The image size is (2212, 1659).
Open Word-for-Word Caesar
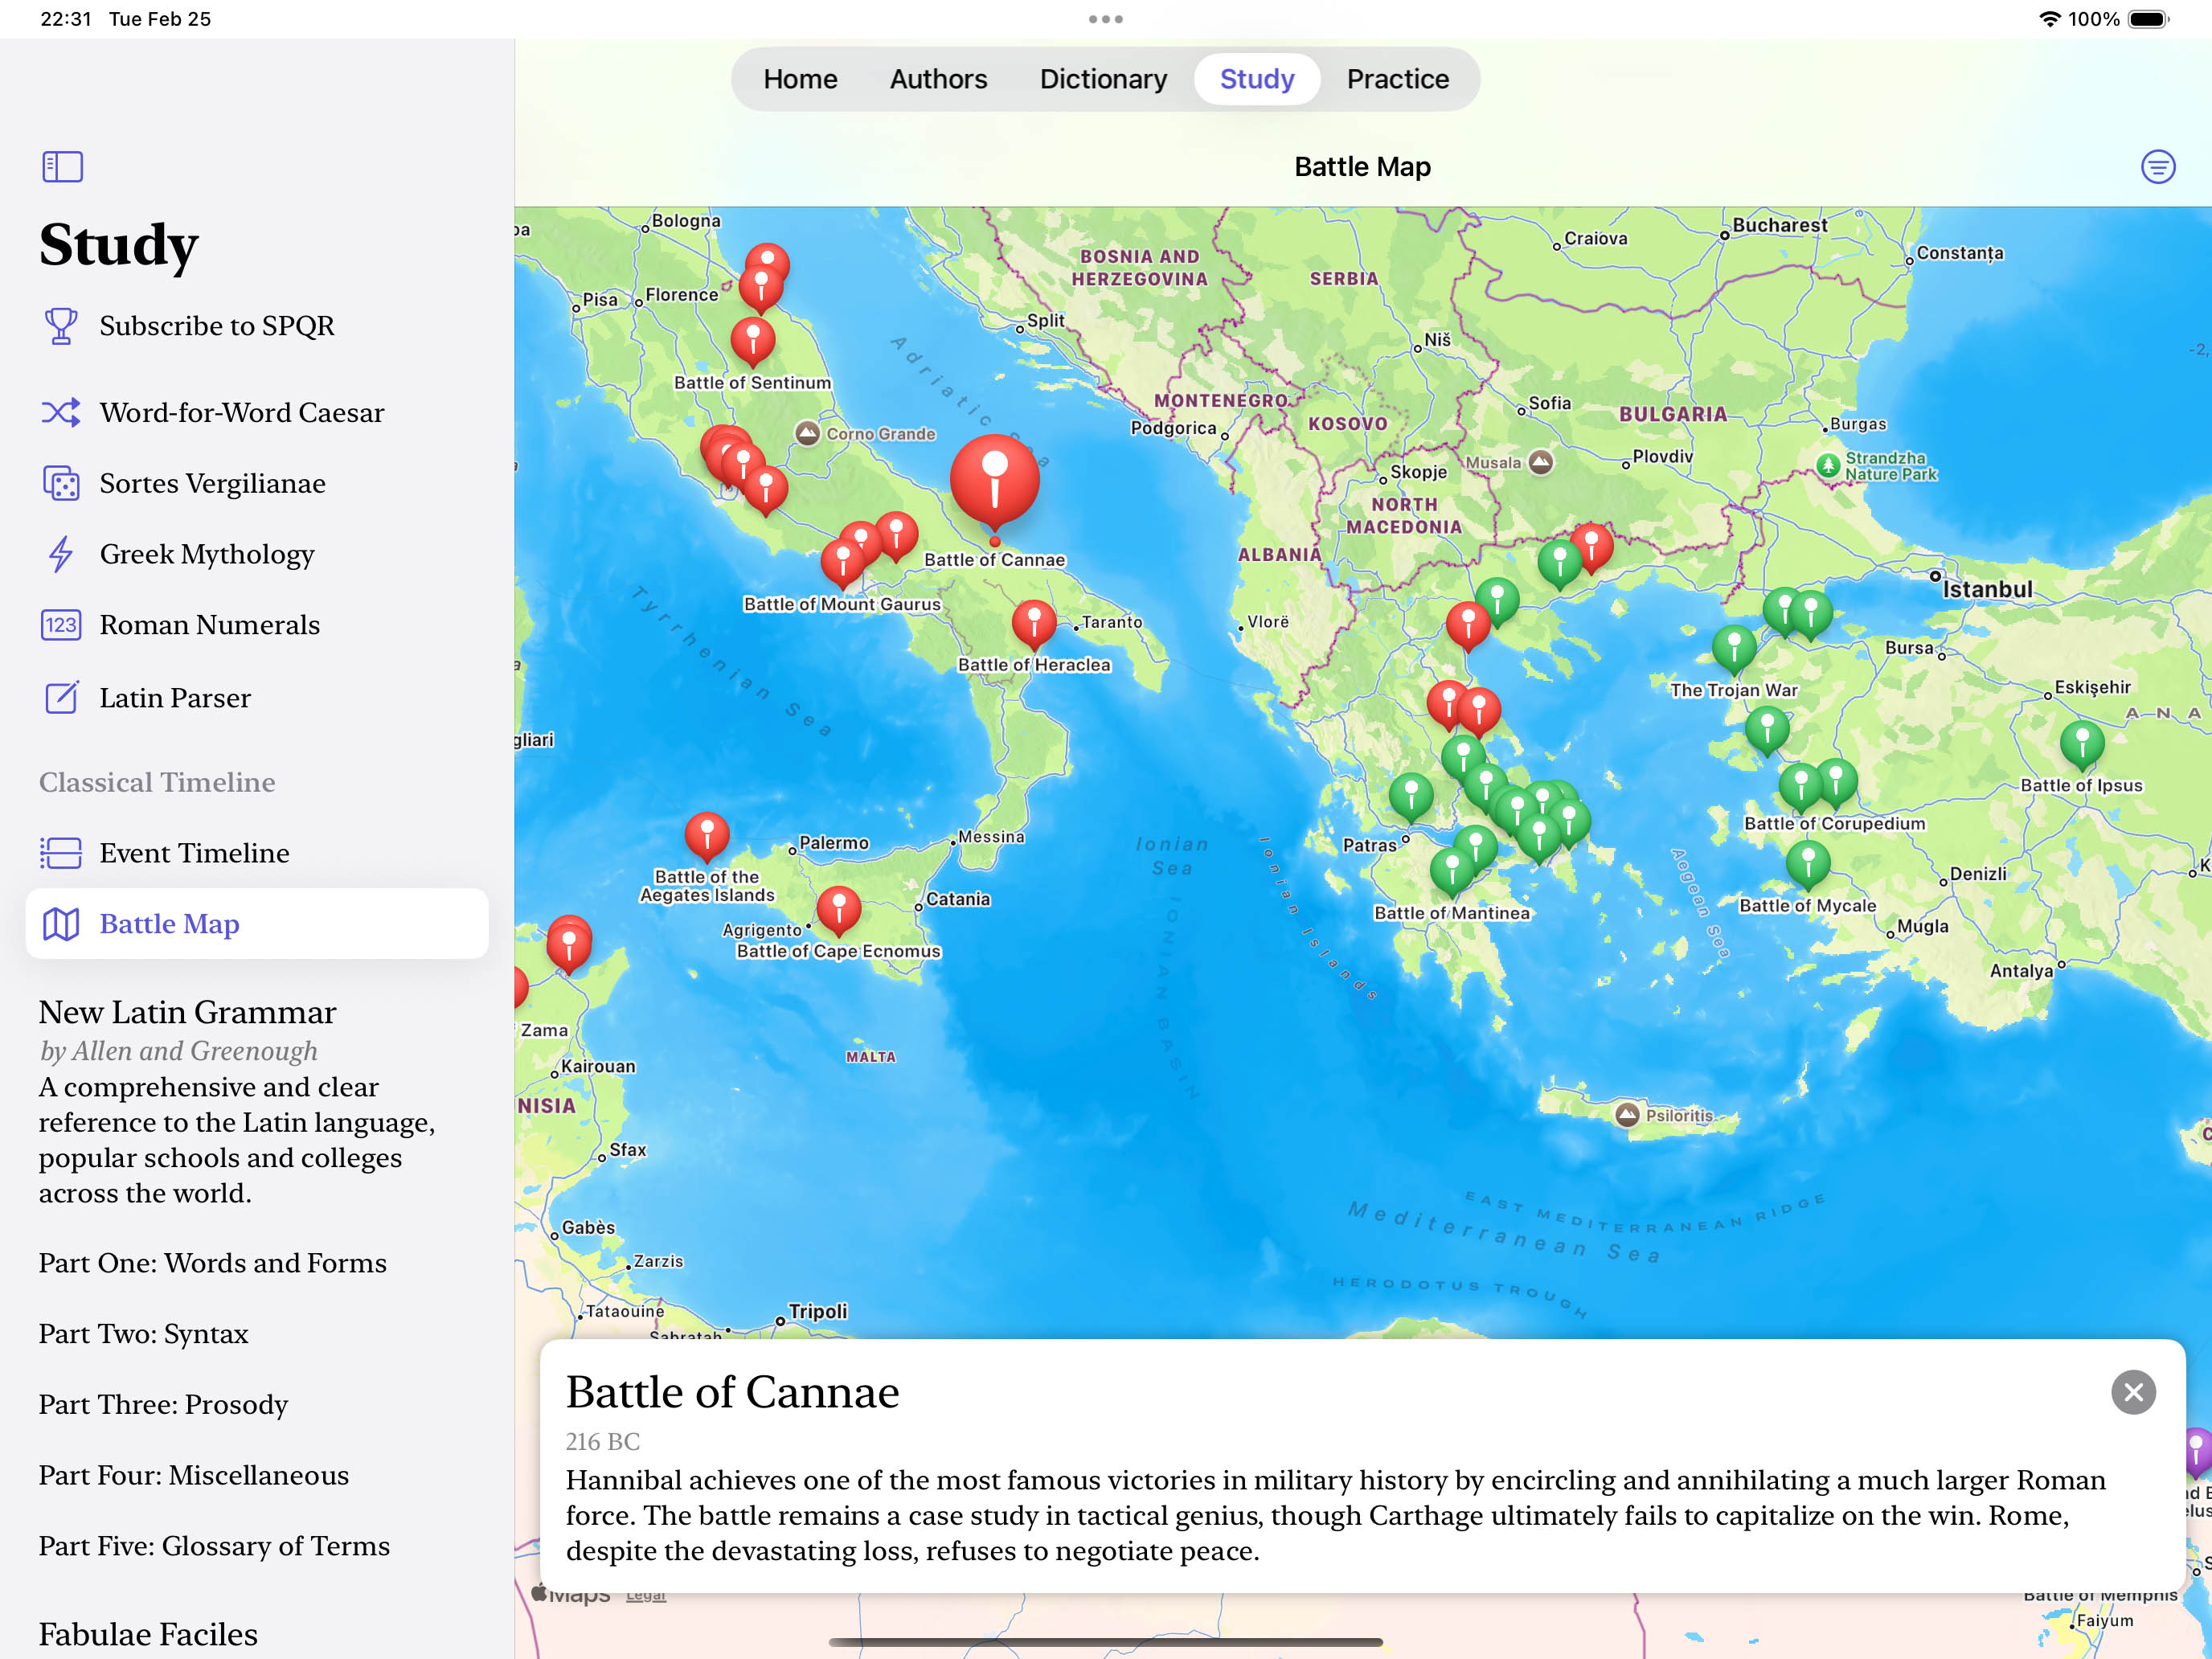[257, 412]
